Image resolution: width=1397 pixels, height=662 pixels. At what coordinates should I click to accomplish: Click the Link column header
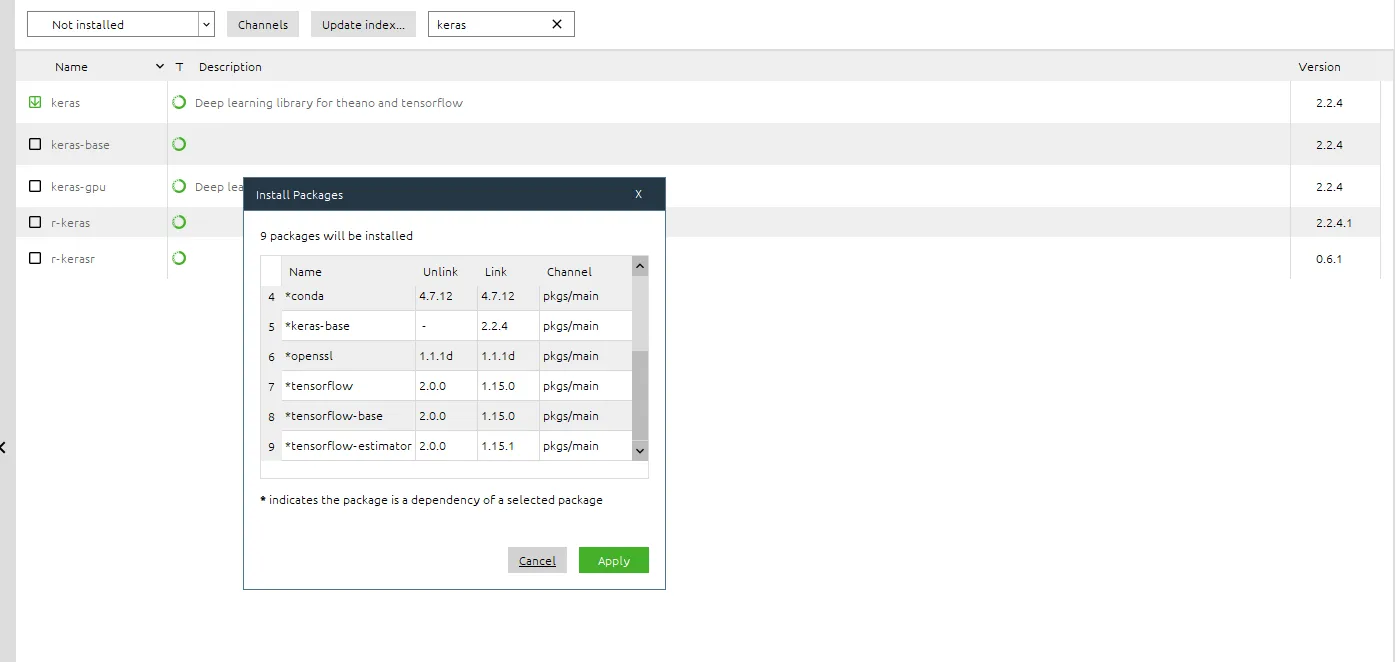click(x=496, y=272)
